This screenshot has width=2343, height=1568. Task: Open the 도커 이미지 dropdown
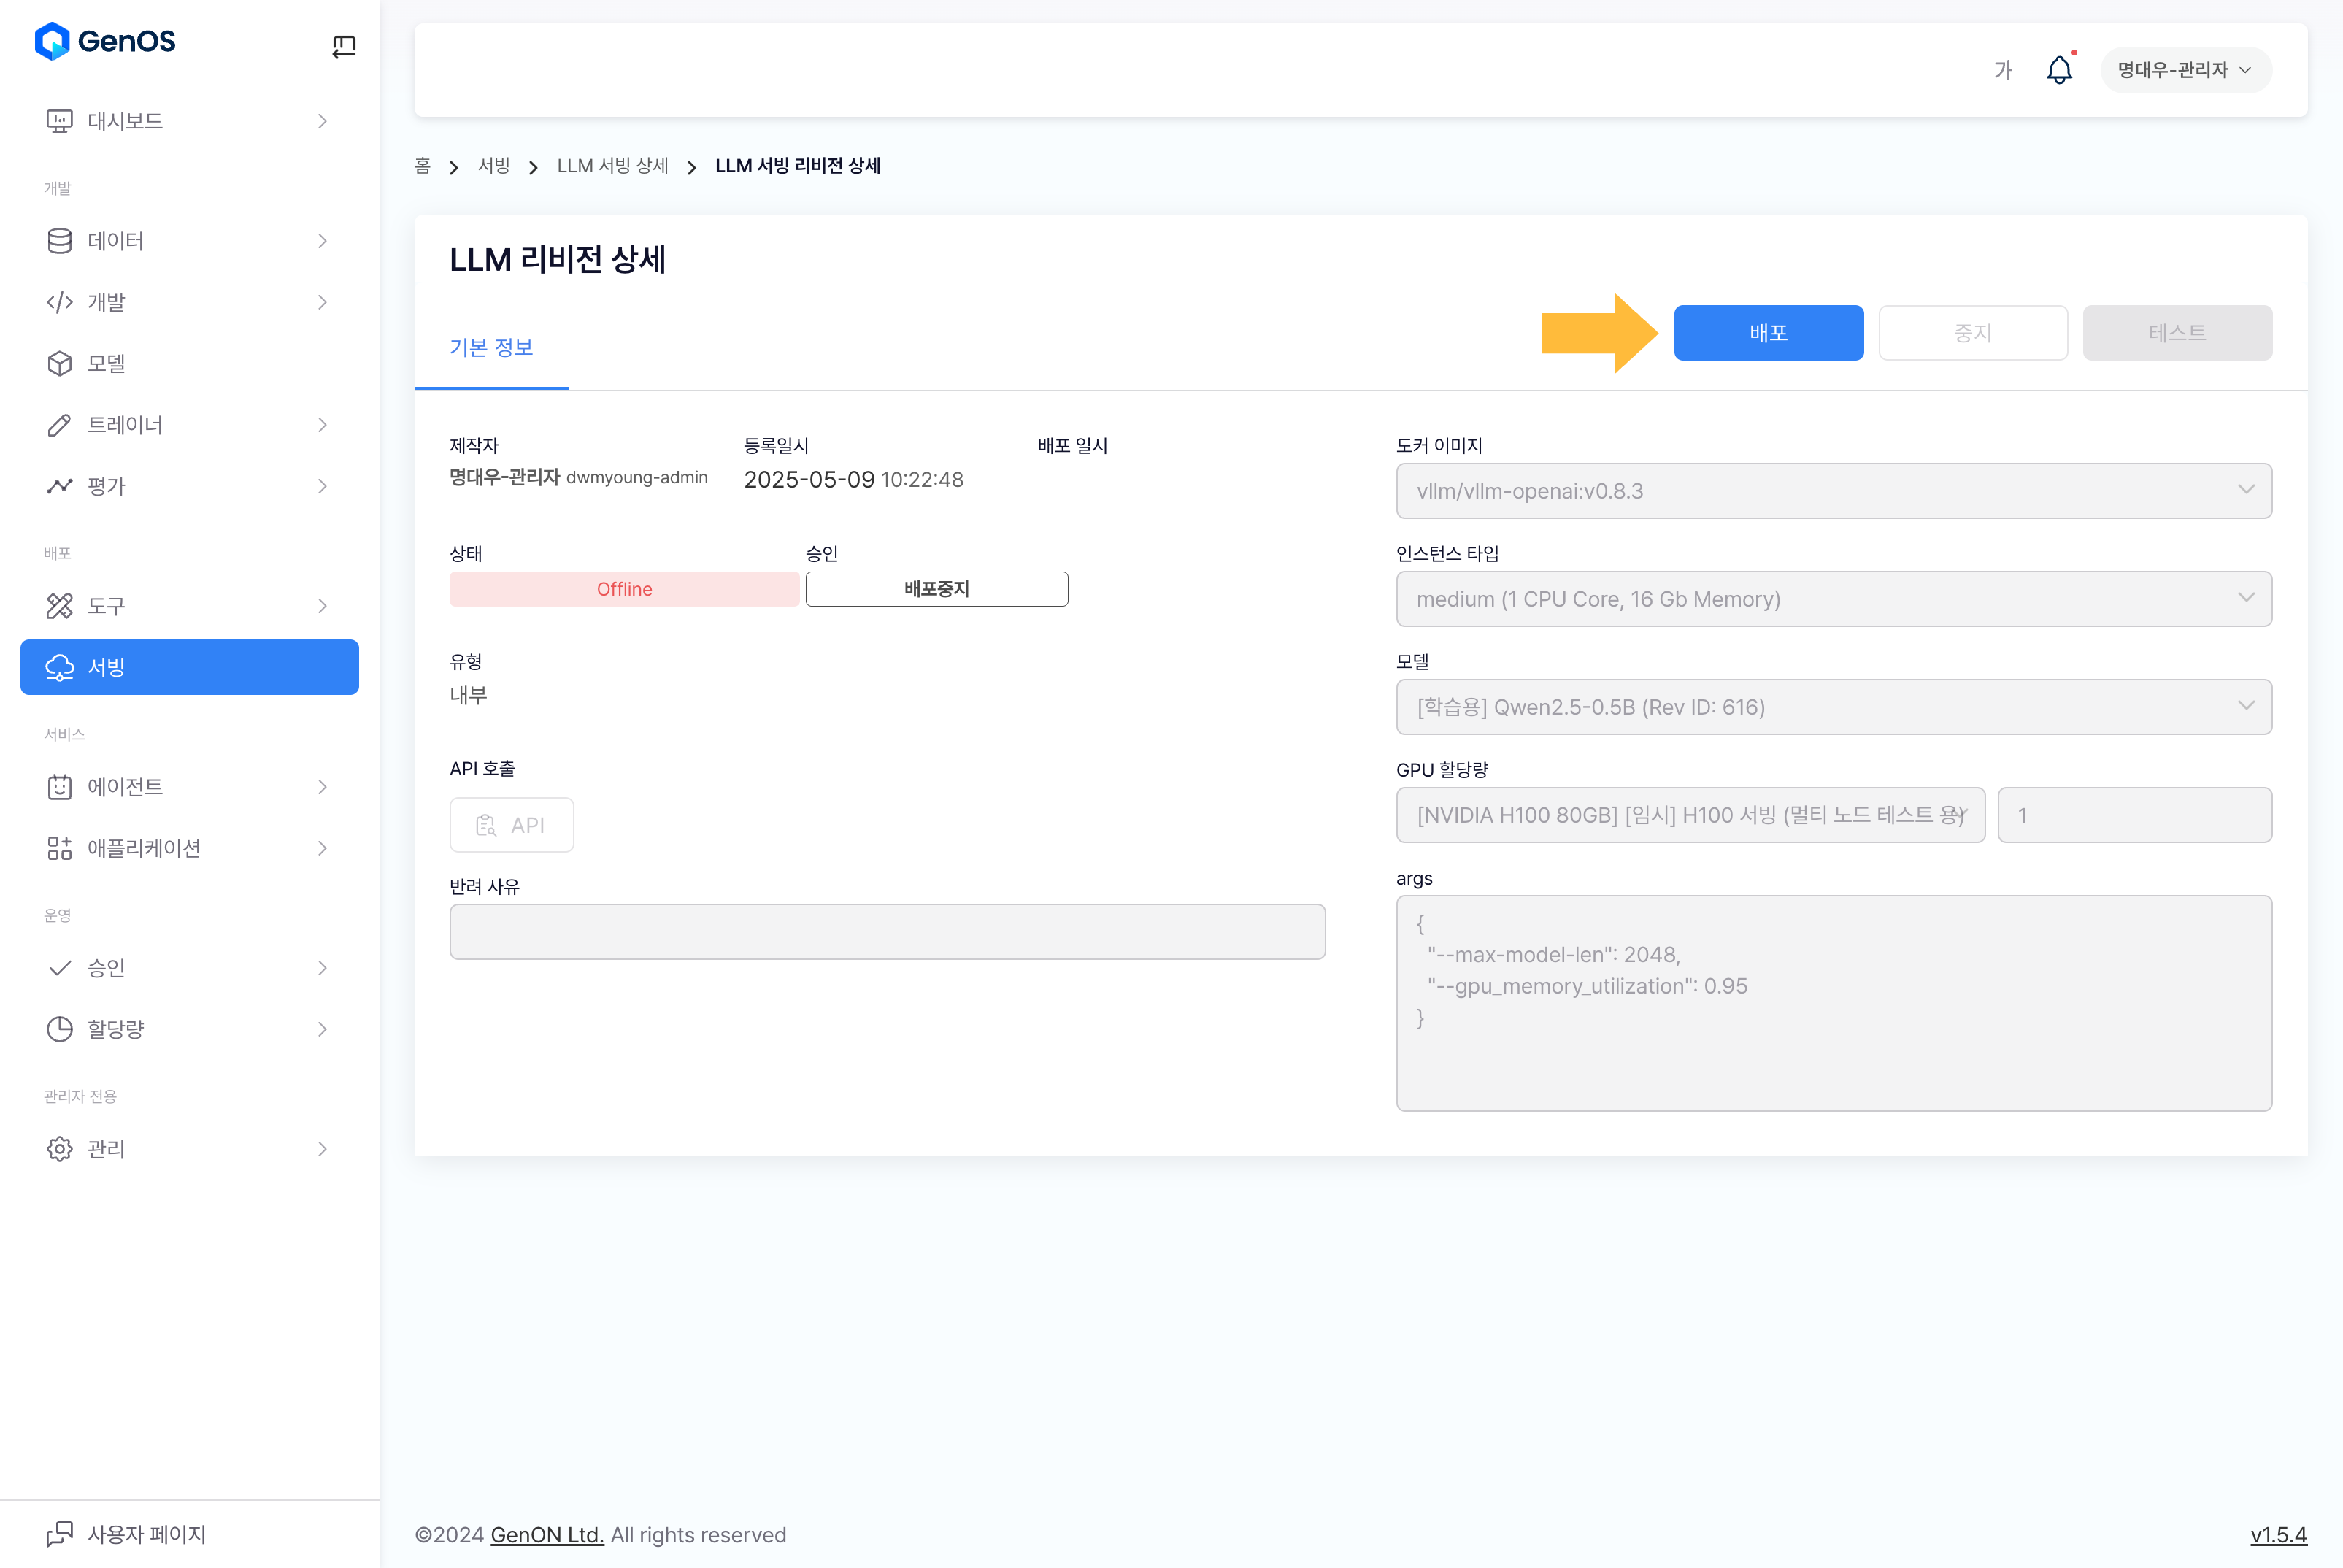pos(1833,491)
